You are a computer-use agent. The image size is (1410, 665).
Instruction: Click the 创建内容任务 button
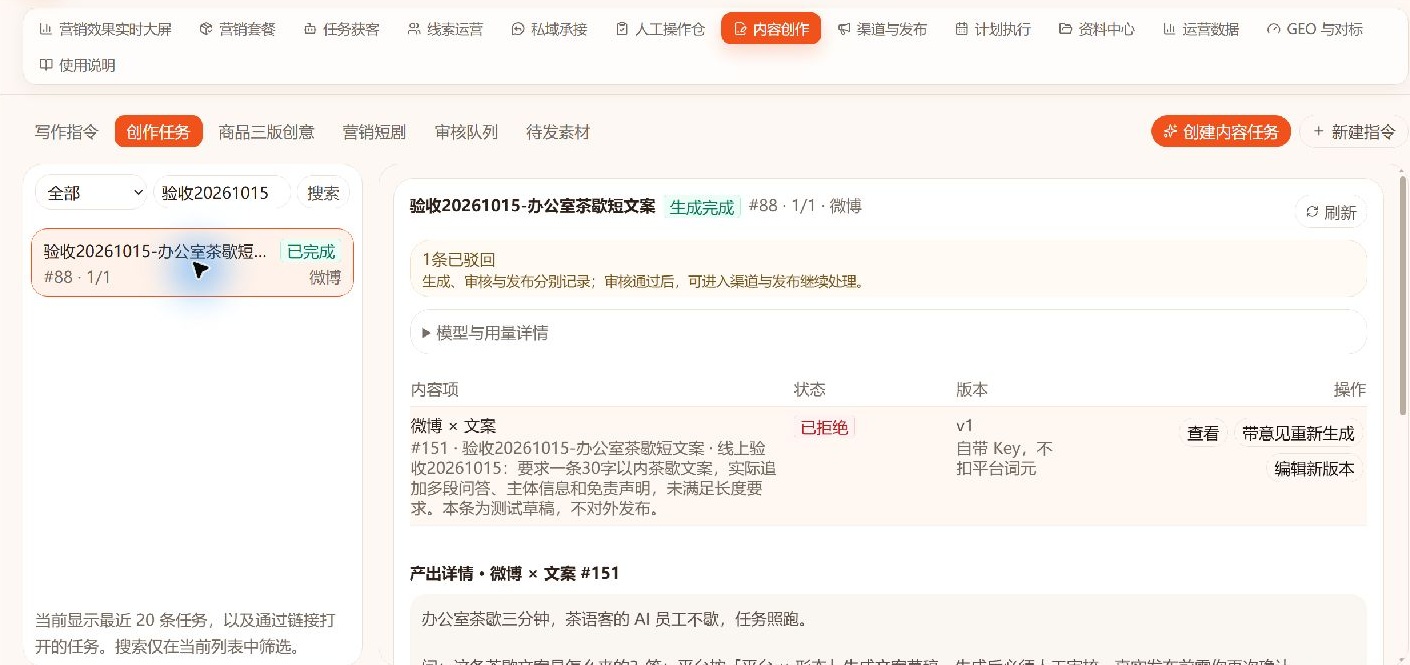pyautogui.click(x=1221, y=131)
